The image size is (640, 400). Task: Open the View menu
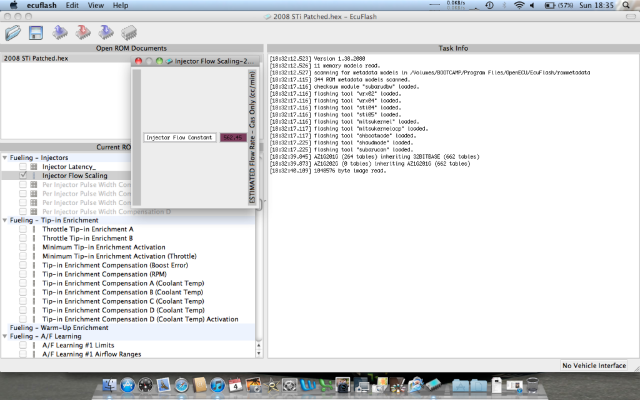(96, 5)
